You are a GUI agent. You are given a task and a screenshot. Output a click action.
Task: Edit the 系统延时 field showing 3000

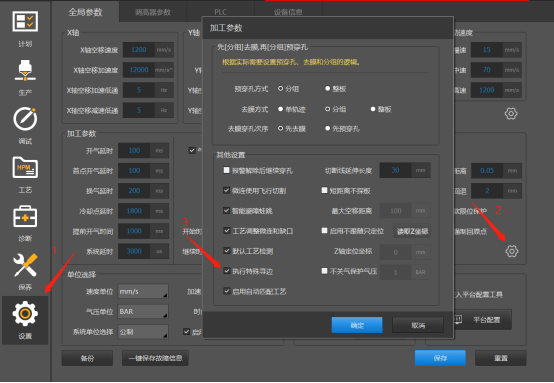pyautogui.click(x=134, y=251)
